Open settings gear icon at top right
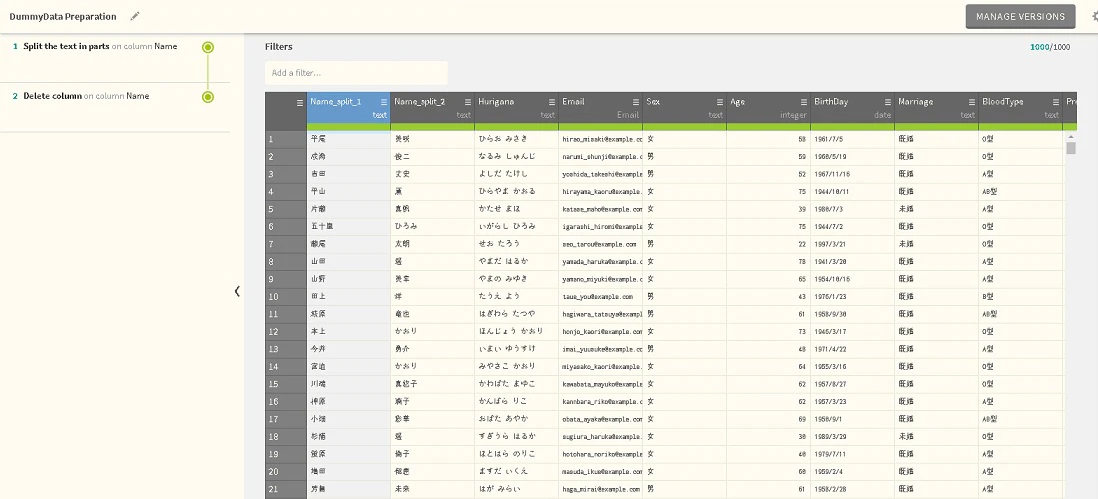Screen dimensions: 1098x499 point(1094,16)
